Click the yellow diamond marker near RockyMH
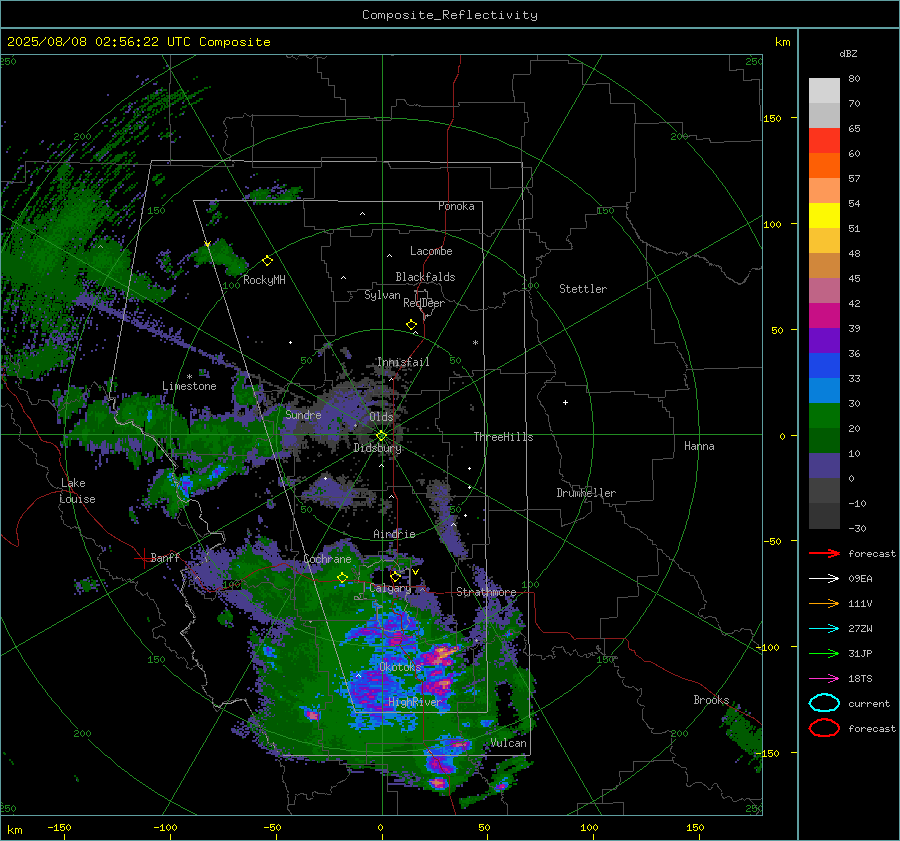The height and width of the screenshot is (841, 900). (x=267, y=261)
